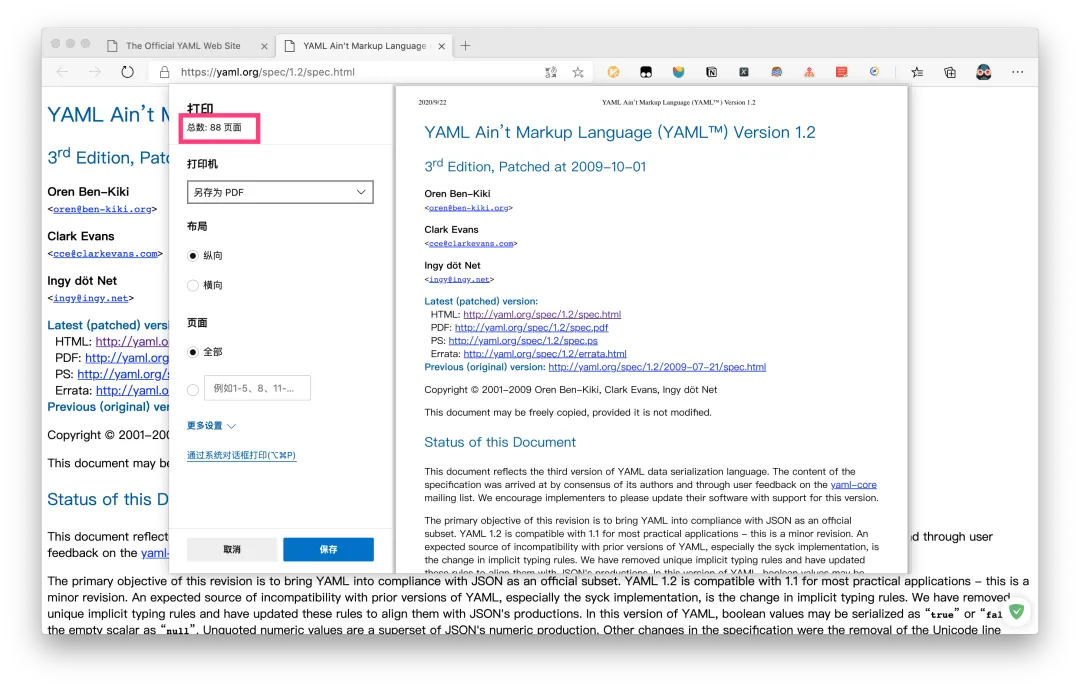This screenshot has width=1080, height=689.
Task: Open the blue round face extension icon
Action: pyautogui.click(x=776, y=72)
